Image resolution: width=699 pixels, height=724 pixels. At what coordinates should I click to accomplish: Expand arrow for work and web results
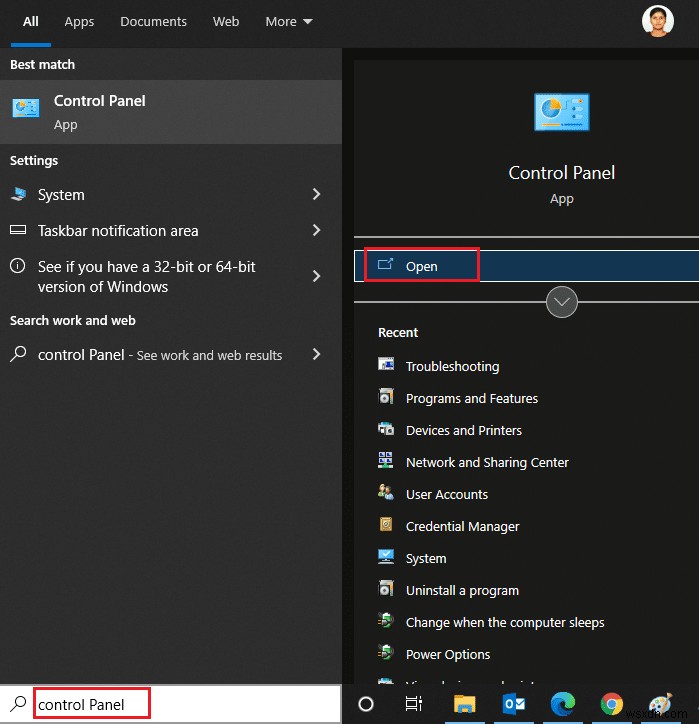point(316,354)
